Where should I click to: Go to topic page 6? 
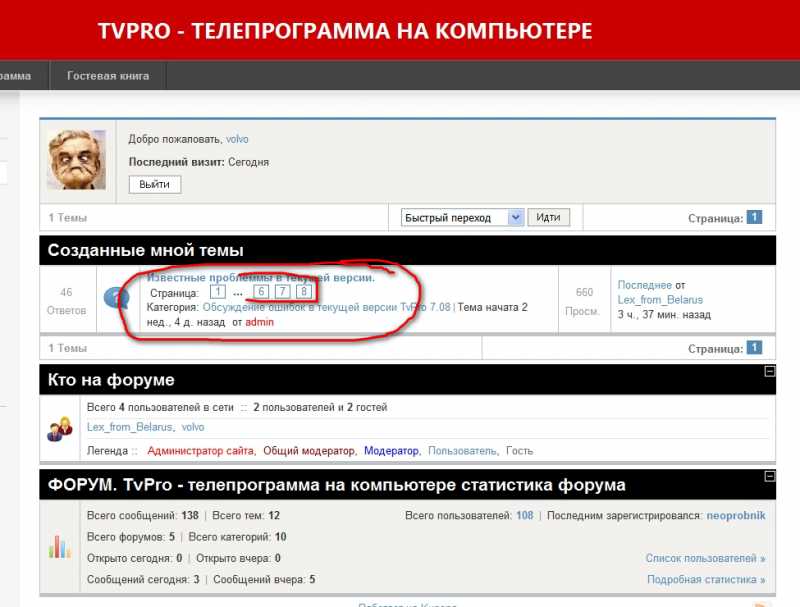tap(261, 292)
